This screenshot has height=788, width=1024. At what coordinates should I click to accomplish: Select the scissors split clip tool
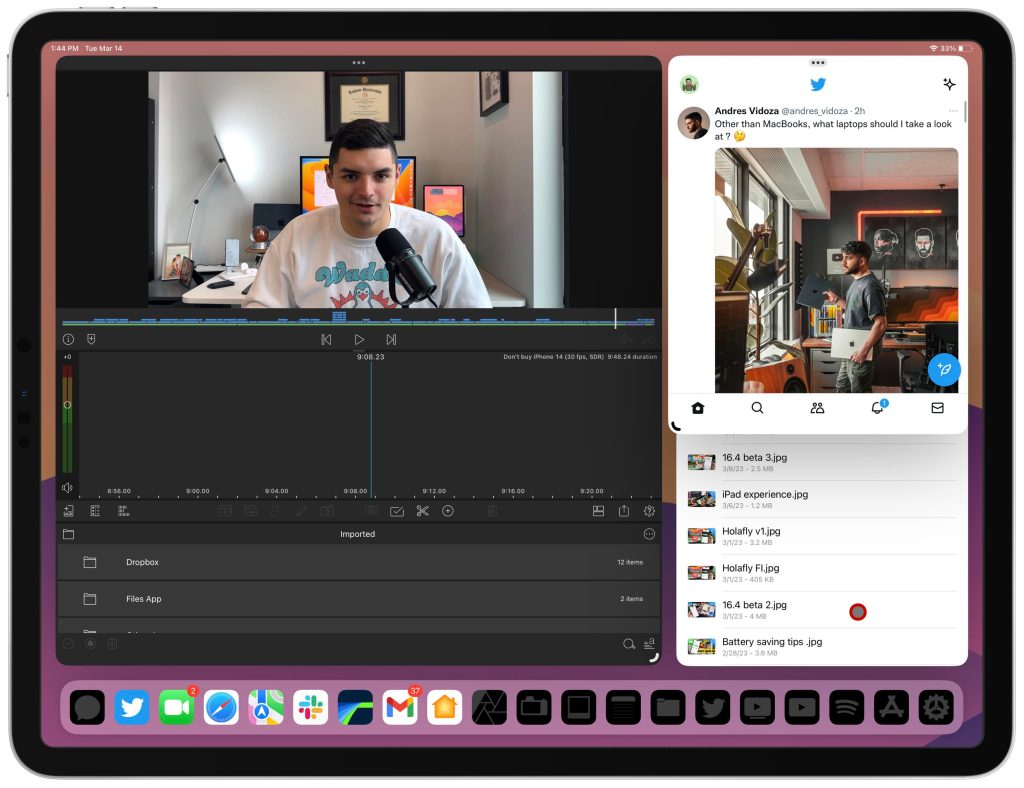(422, 511)
